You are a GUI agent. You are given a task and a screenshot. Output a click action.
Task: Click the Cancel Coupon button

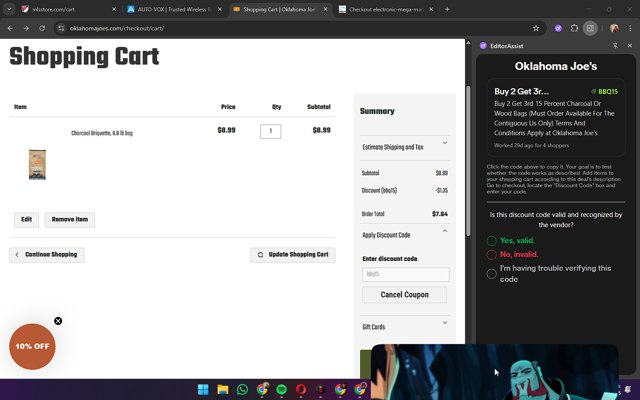404,295
